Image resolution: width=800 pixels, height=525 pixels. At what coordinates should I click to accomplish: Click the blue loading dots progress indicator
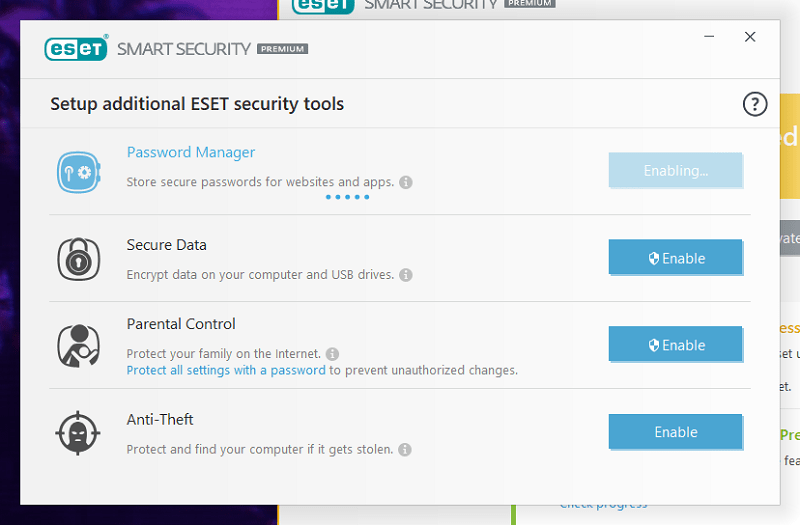pyautogui.click(x=347, y=197)
